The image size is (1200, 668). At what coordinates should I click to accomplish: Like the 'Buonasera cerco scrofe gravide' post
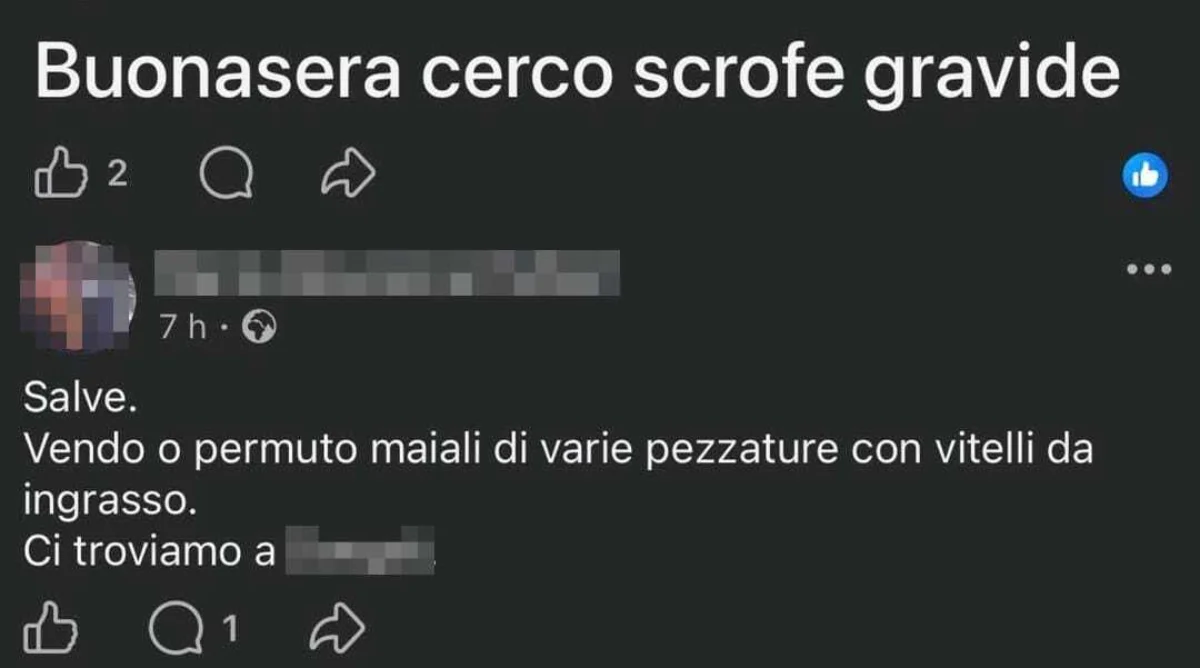pos(57,176)
